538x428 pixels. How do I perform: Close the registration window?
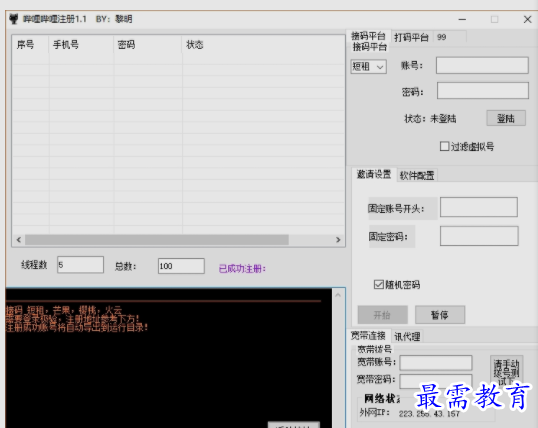528,20
